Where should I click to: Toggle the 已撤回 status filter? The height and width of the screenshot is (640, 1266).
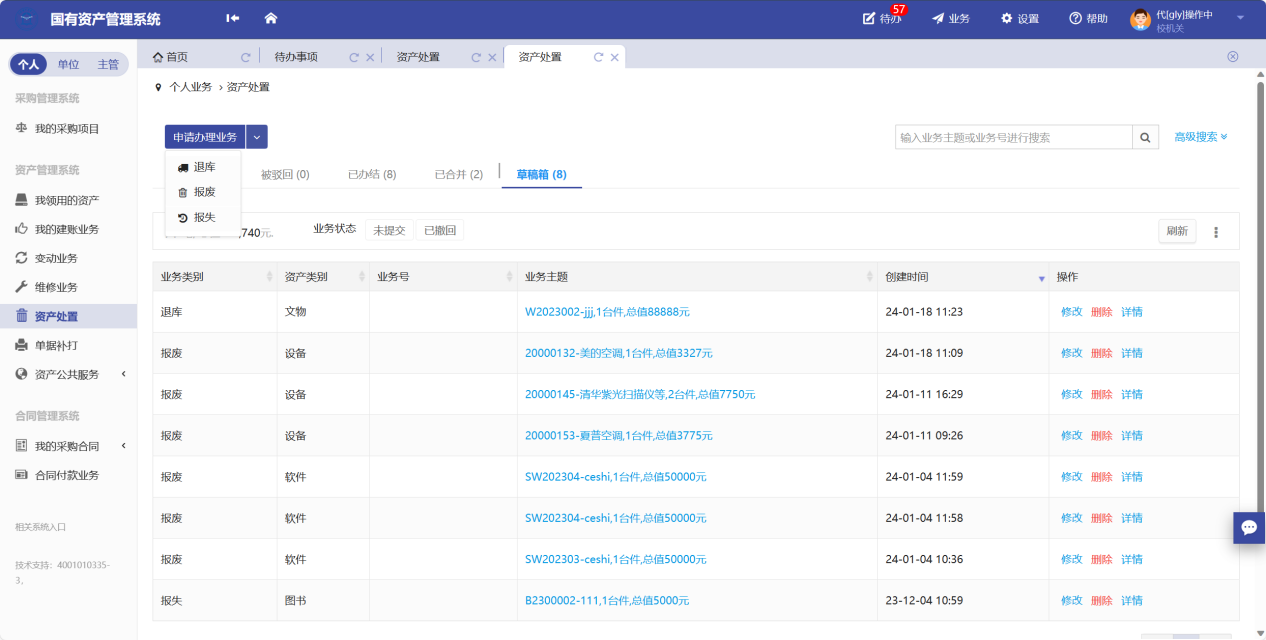click(439, 230)
